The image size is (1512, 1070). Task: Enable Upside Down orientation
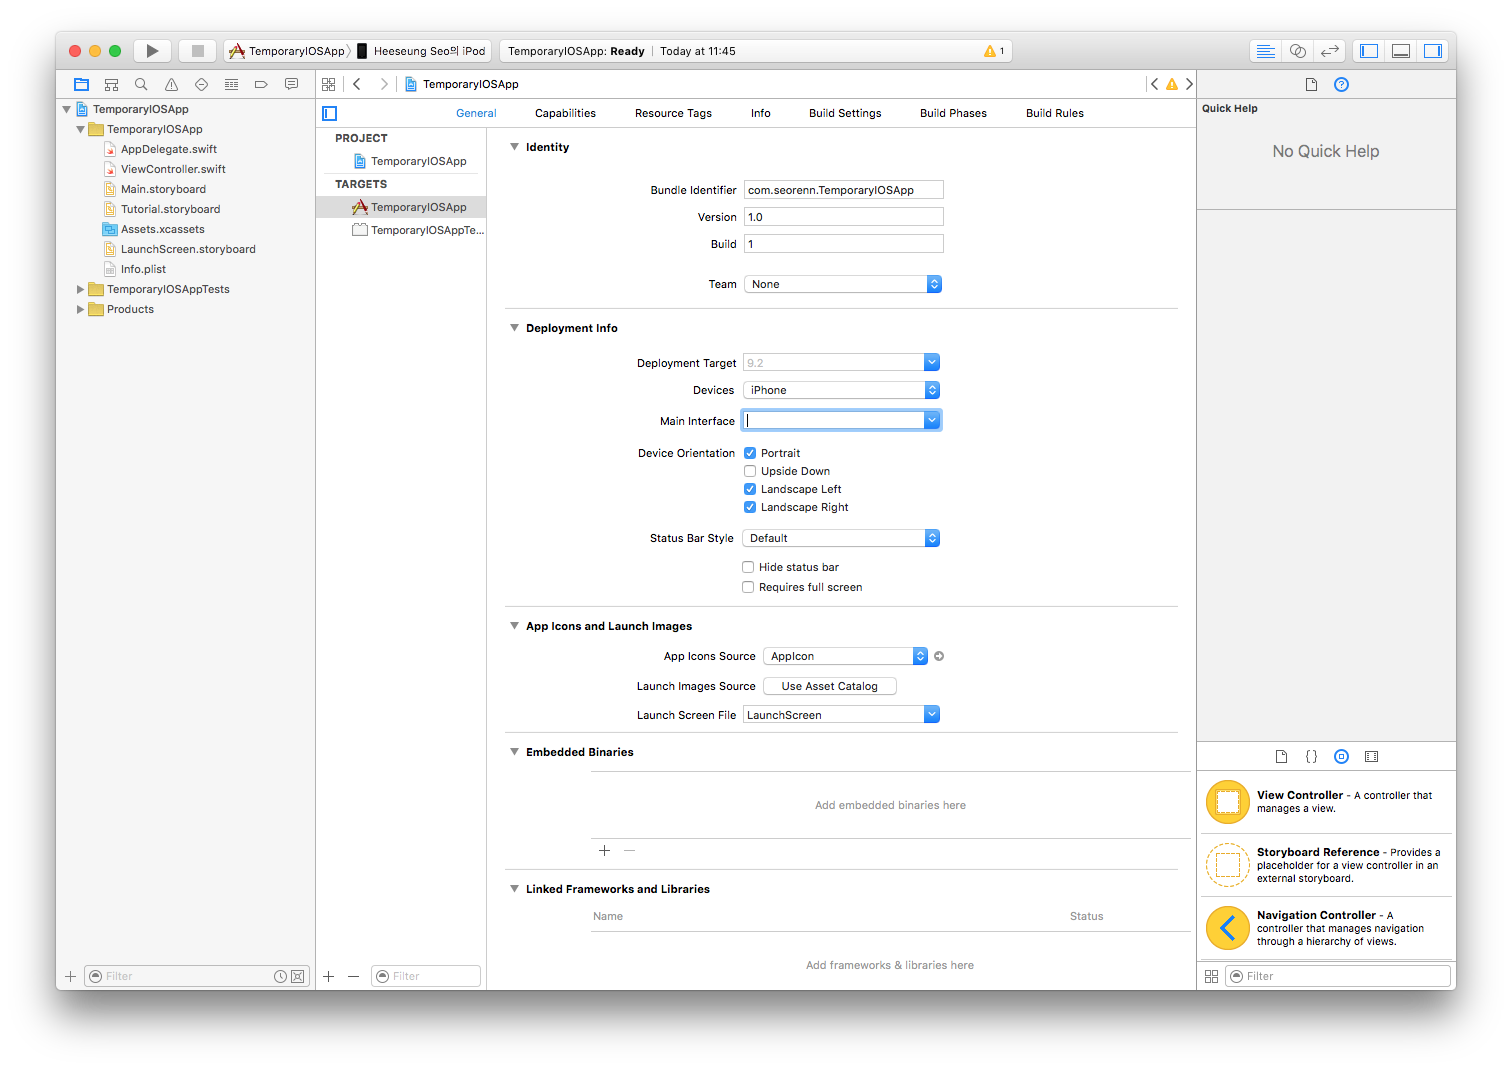point(750,471)
